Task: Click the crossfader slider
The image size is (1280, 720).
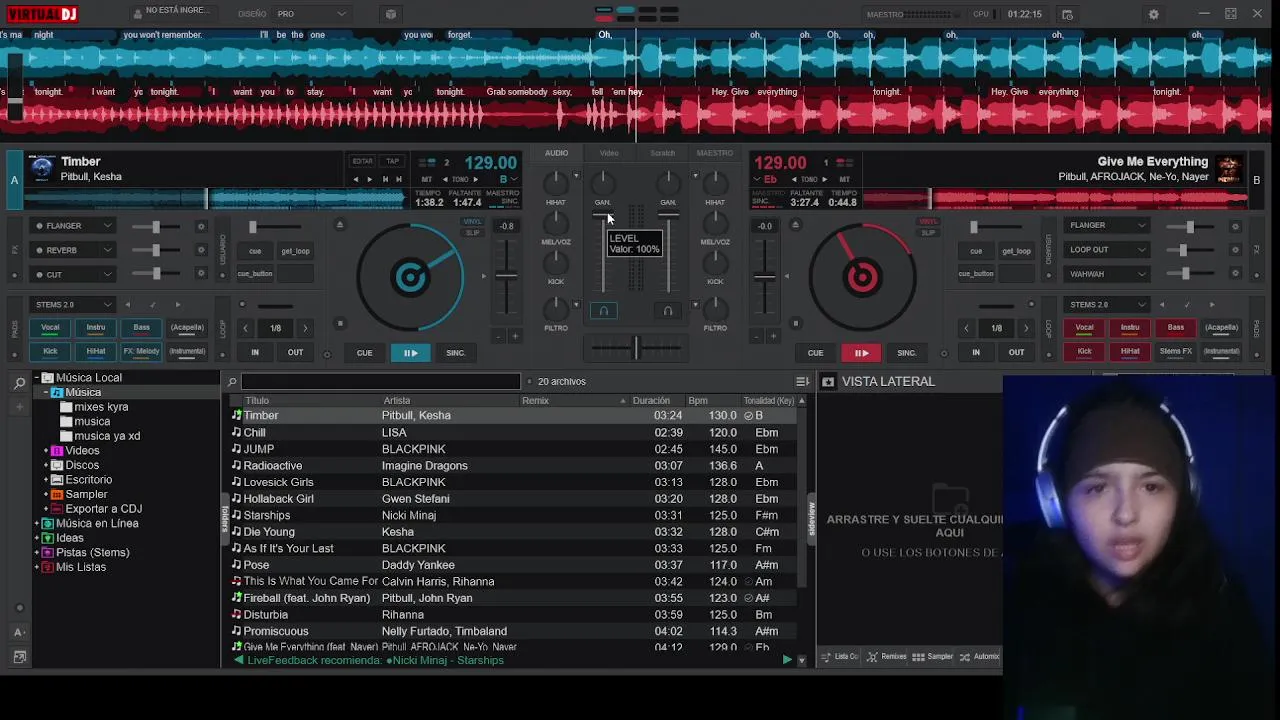Action: [x=635, y=348]
